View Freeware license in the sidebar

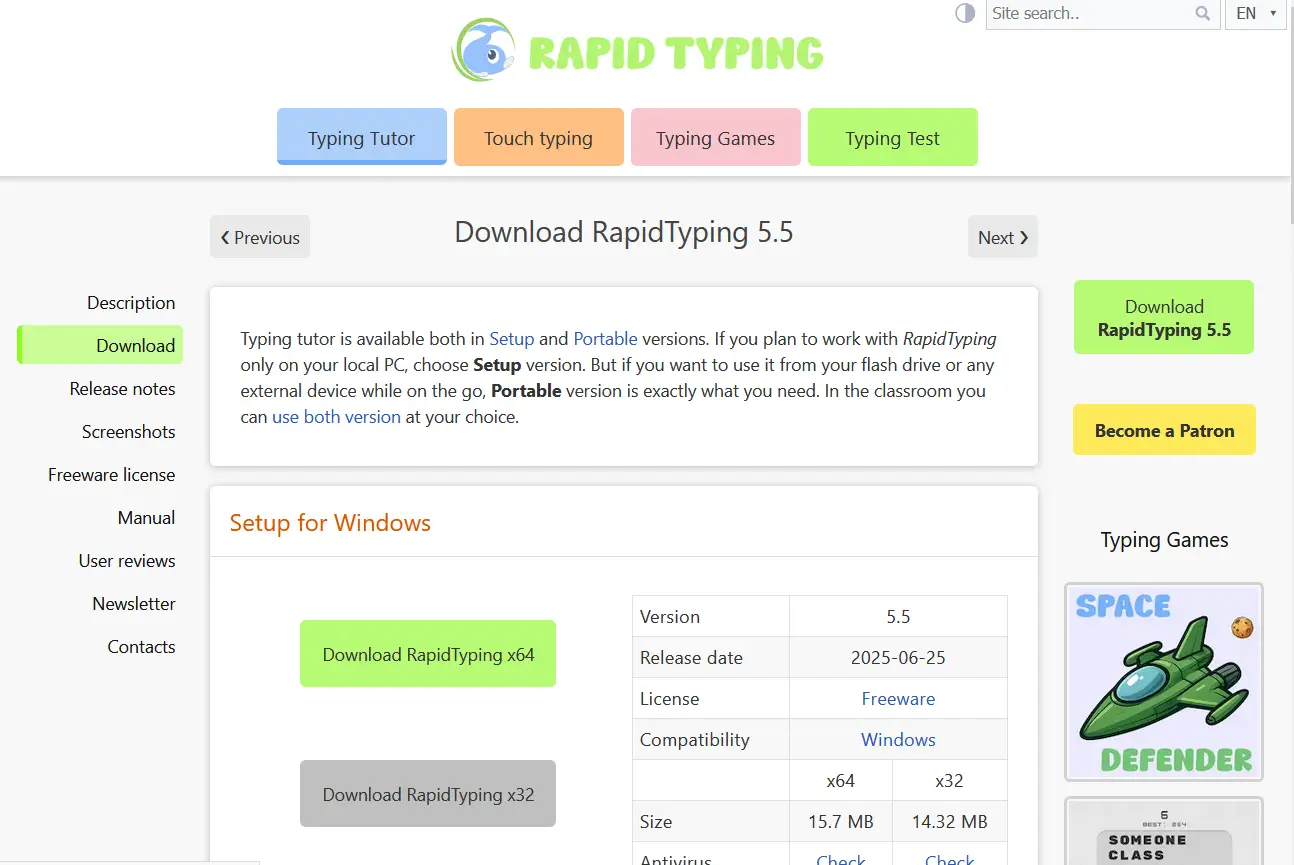tap(112, 475)
